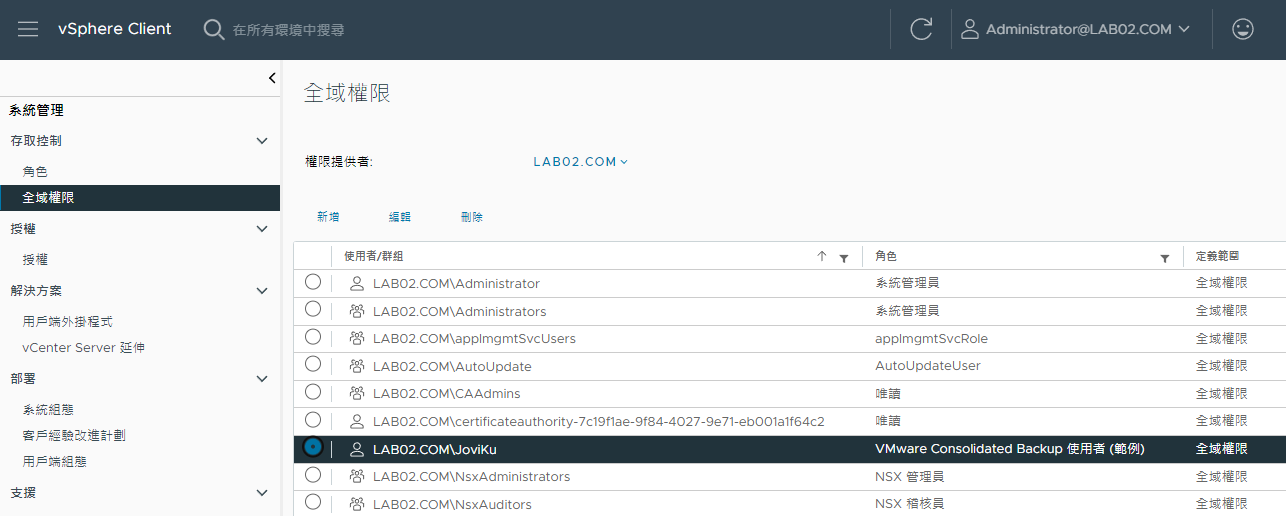Open the filter icon in 角色 column

[x=1165, y=258]
